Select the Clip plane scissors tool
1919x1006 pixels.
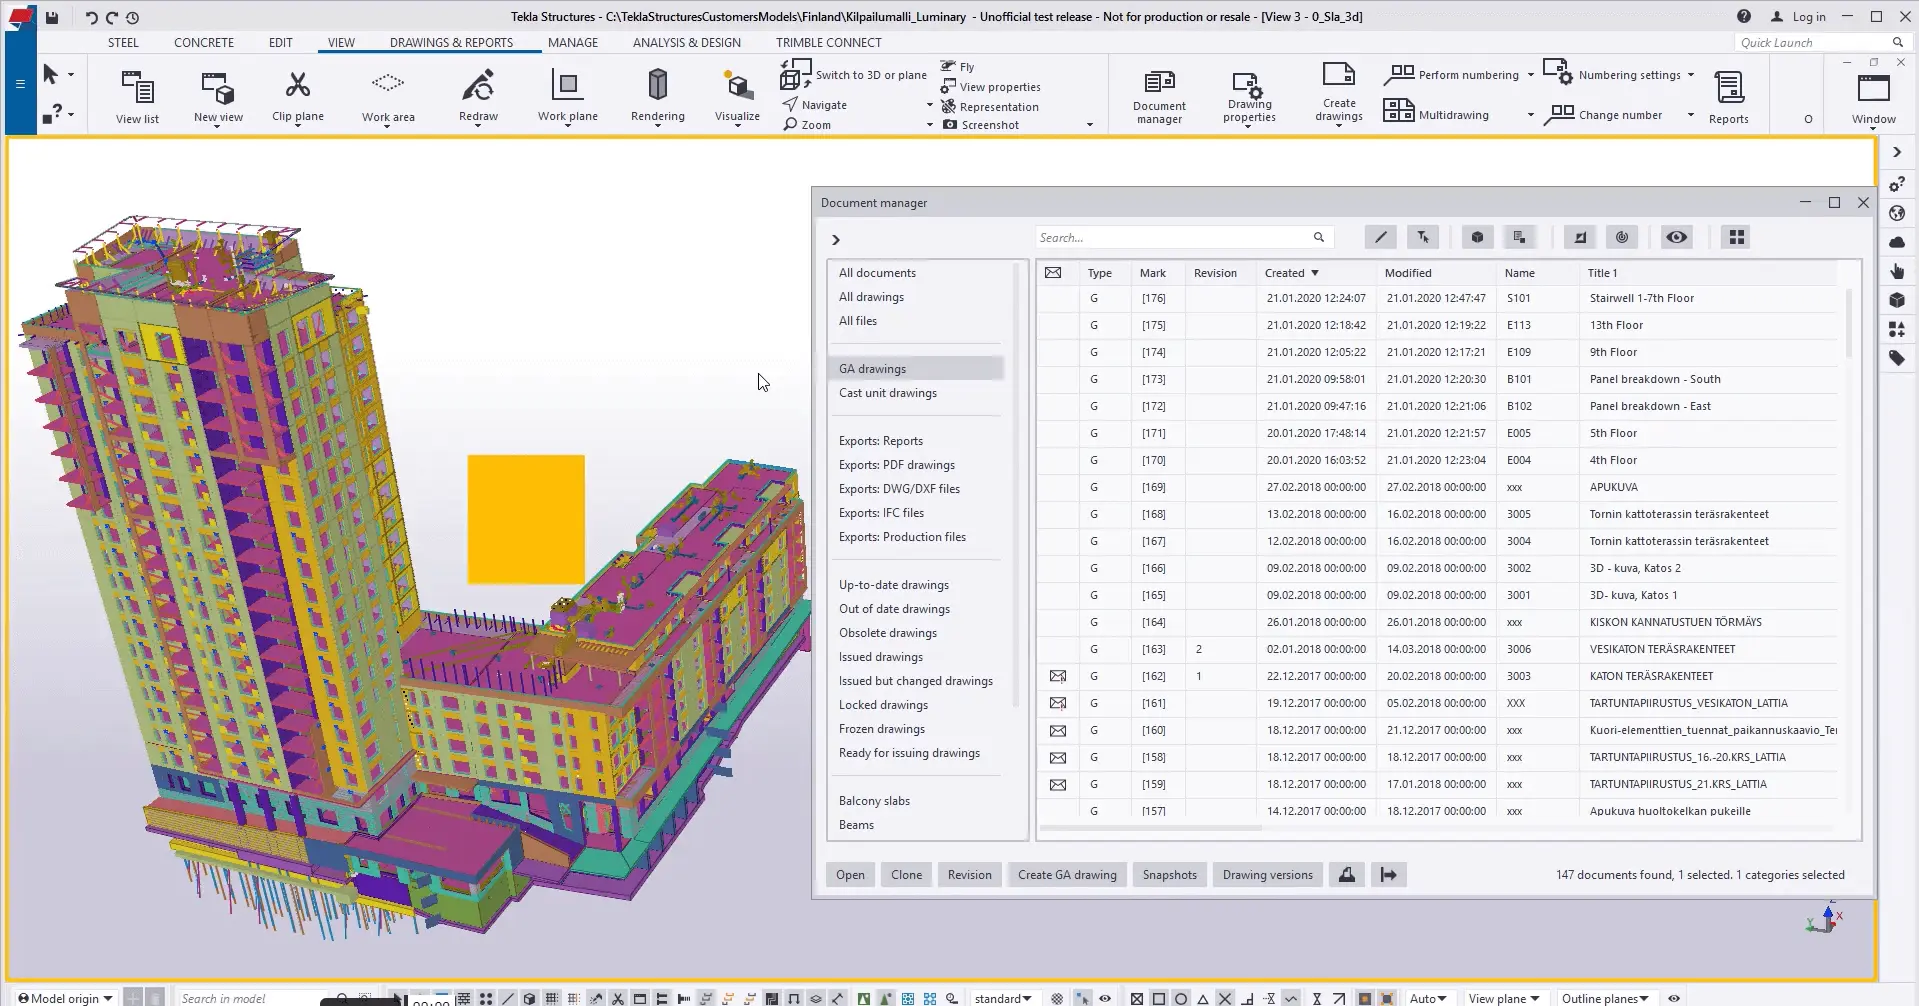(298, 96)
